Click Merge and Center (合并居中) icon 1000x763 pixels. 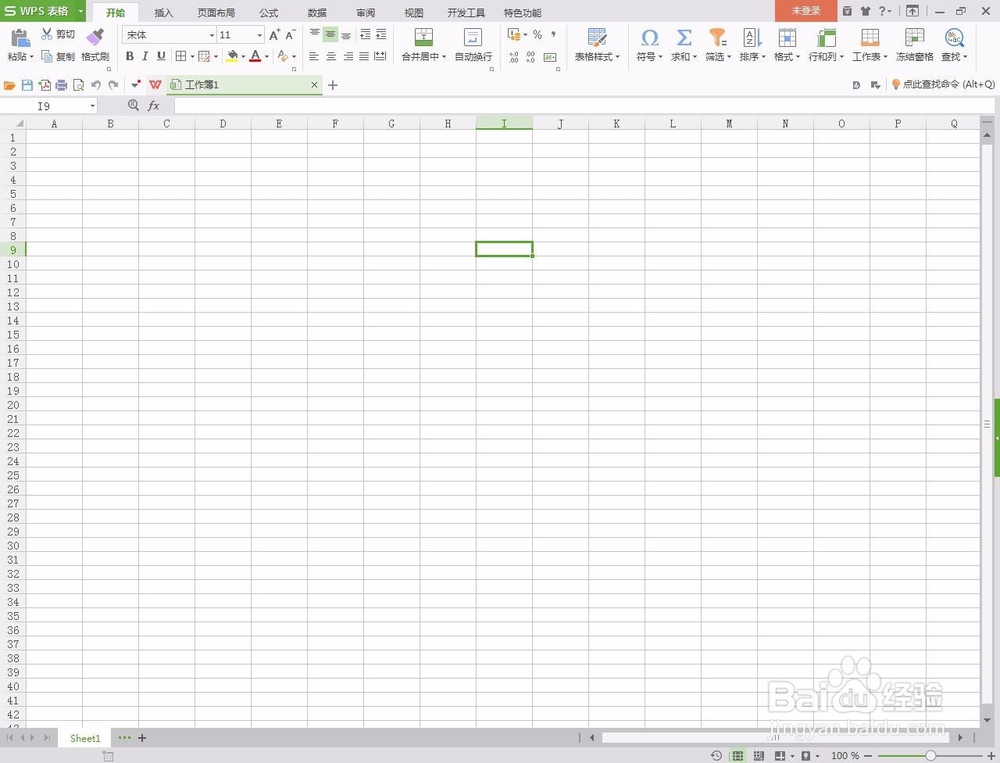[423, 38]
